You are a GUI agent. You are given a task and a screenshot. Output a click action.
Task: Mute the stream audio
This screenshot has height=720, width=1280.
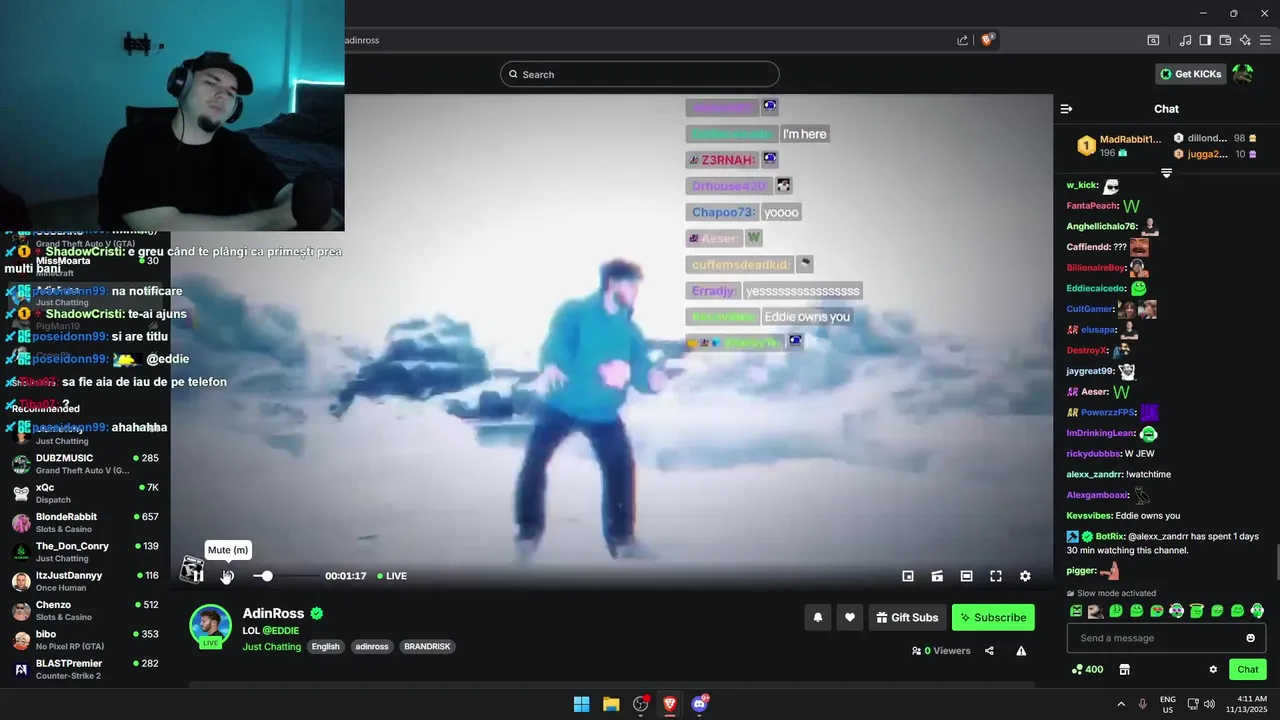click(227, 576)
